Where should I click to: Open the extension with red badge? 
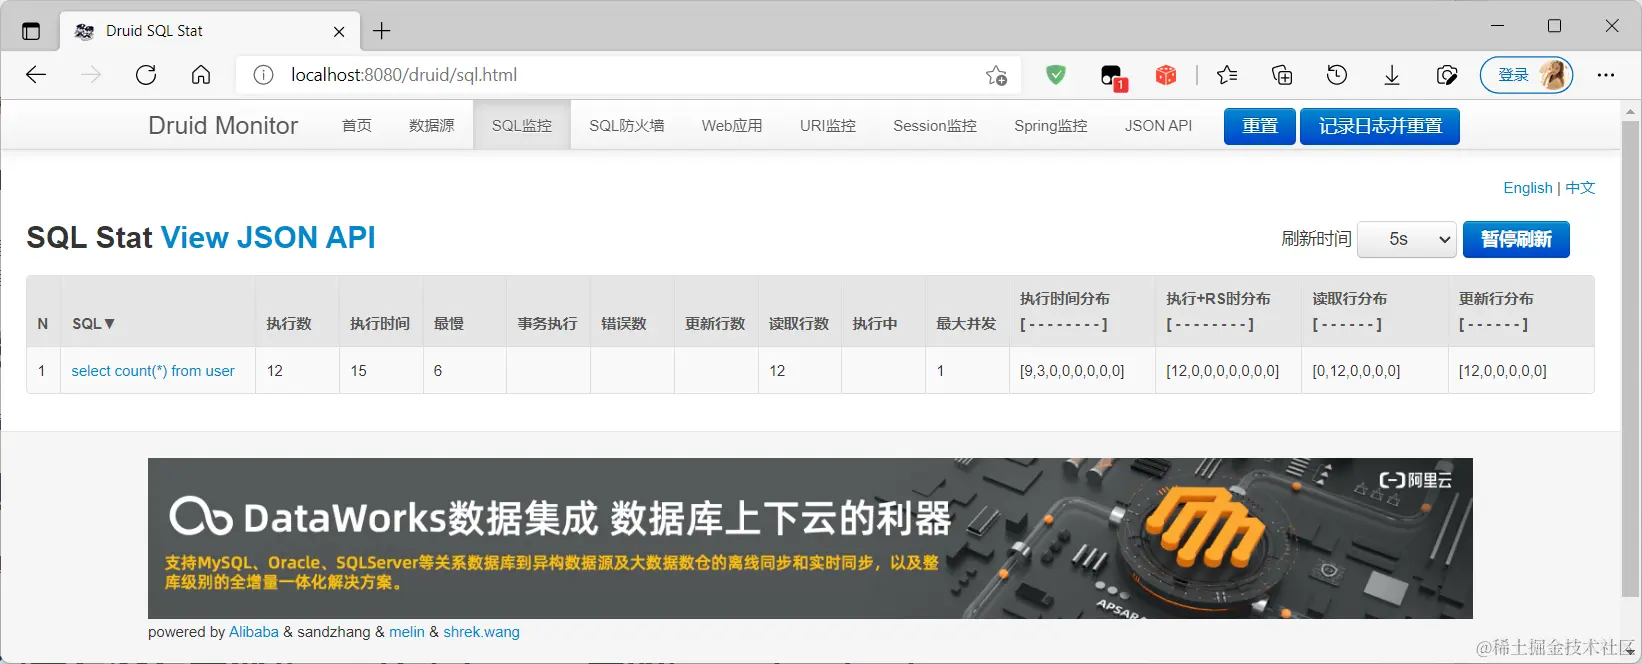point(1113,76)
